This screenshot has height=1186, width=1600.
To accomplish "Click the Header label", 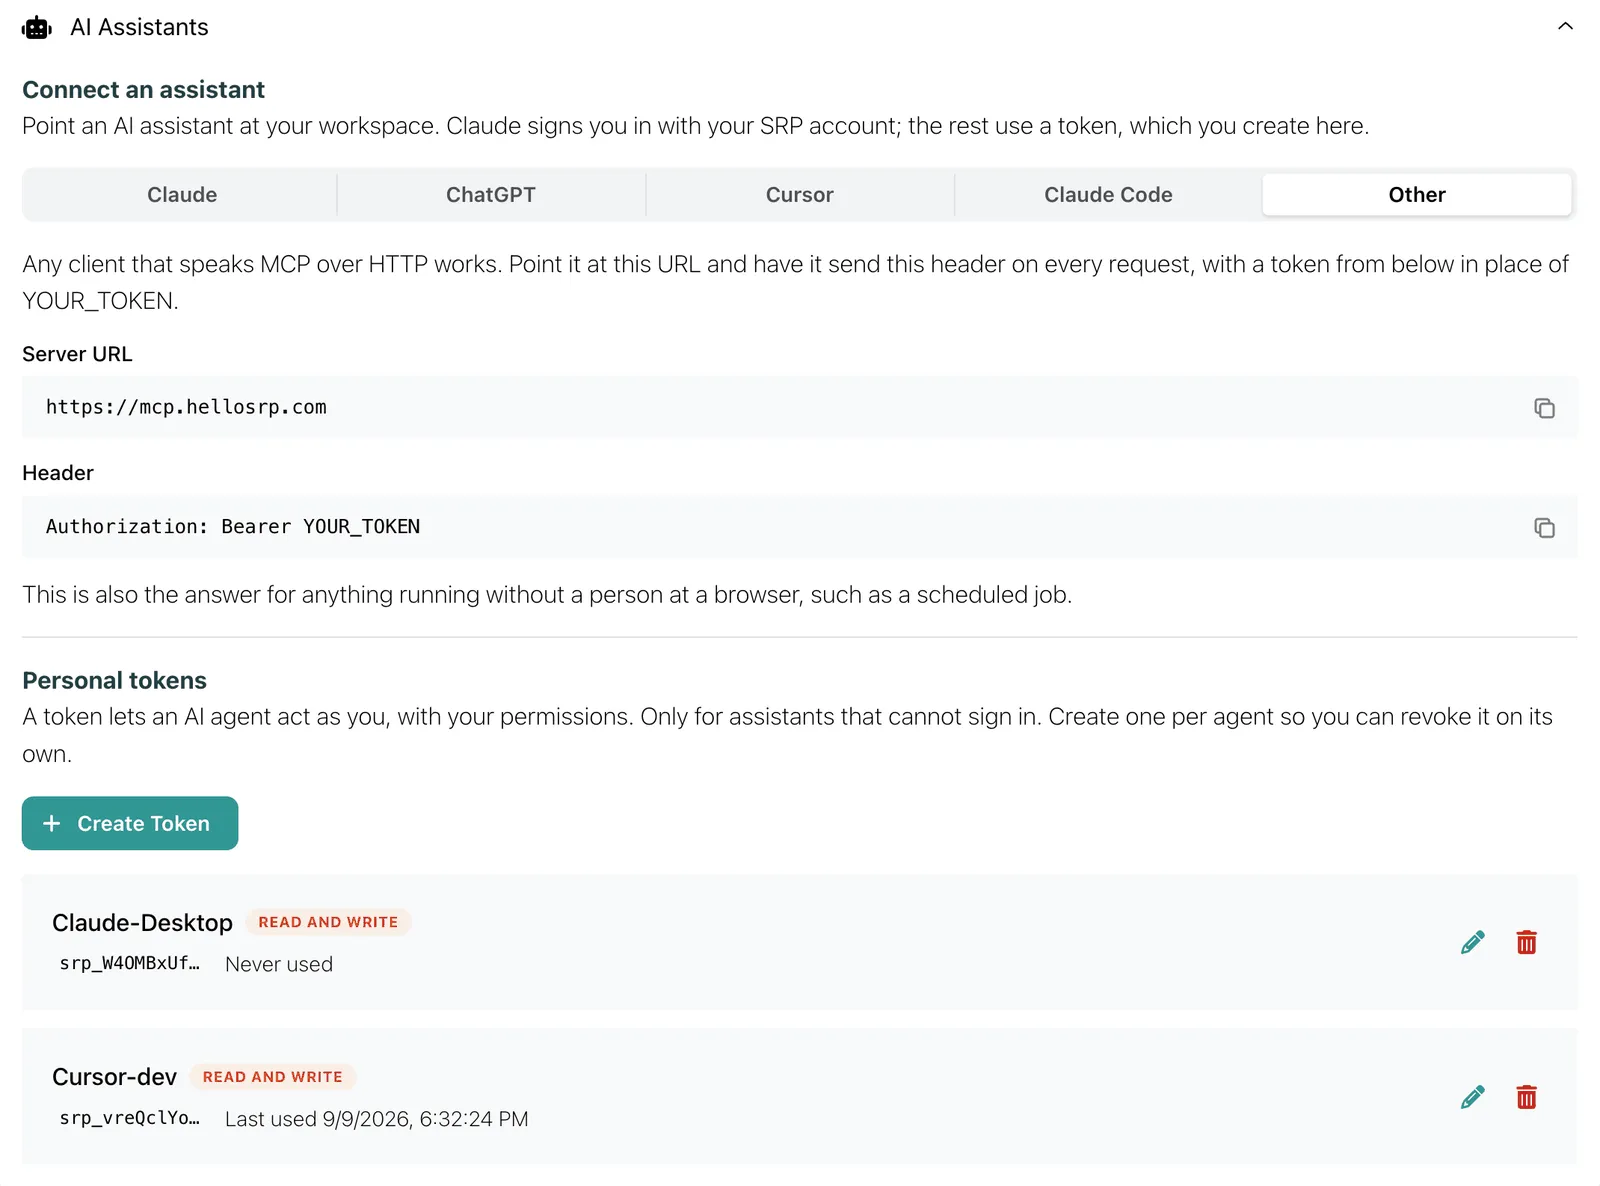I will coord(58,474).
